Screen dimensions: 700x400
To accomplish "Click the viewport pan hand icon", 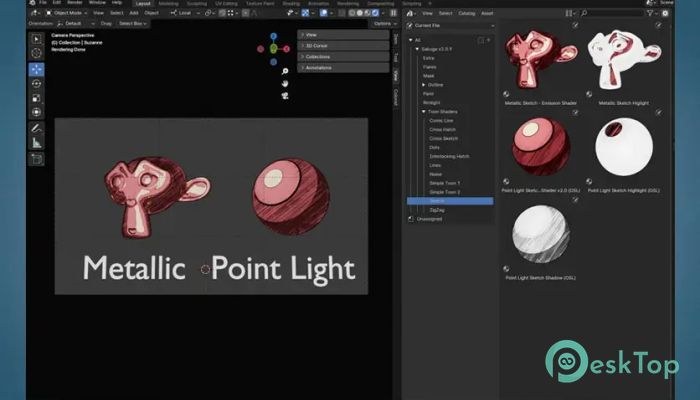I will click(x=285, y=83).
